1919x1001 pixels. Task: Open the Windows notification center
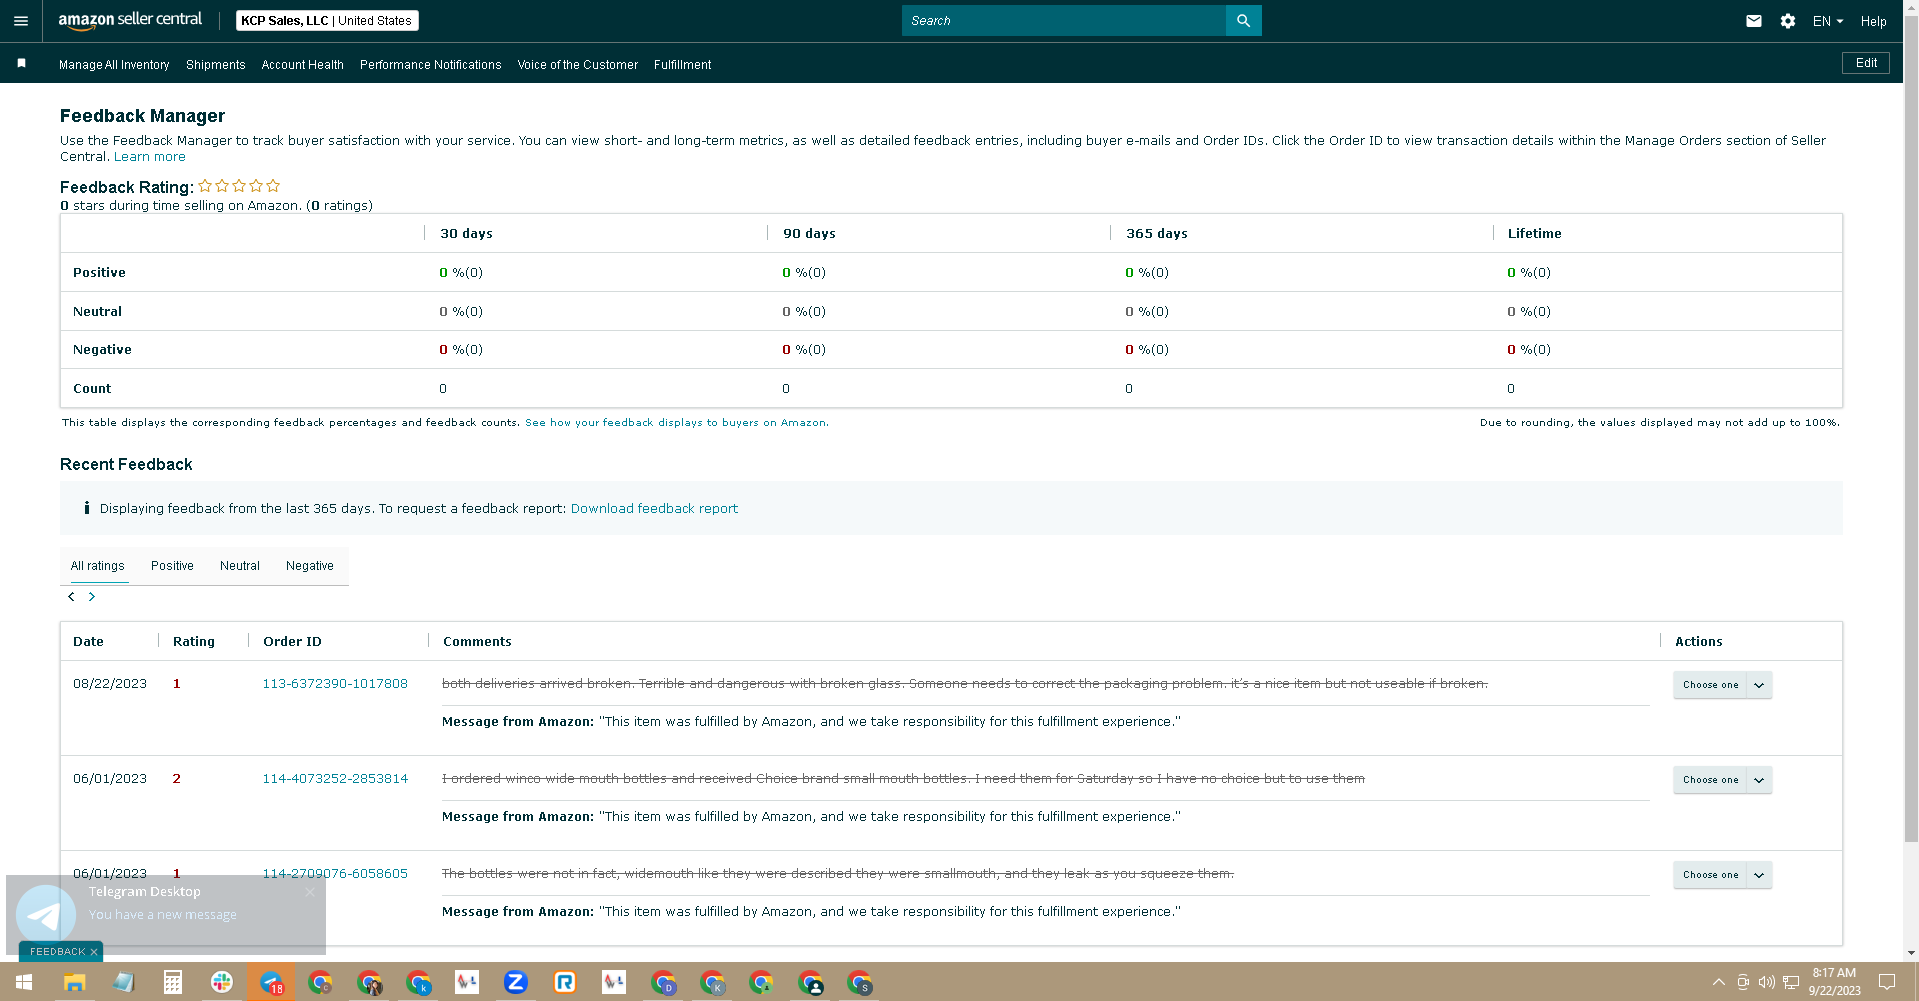1887,982
